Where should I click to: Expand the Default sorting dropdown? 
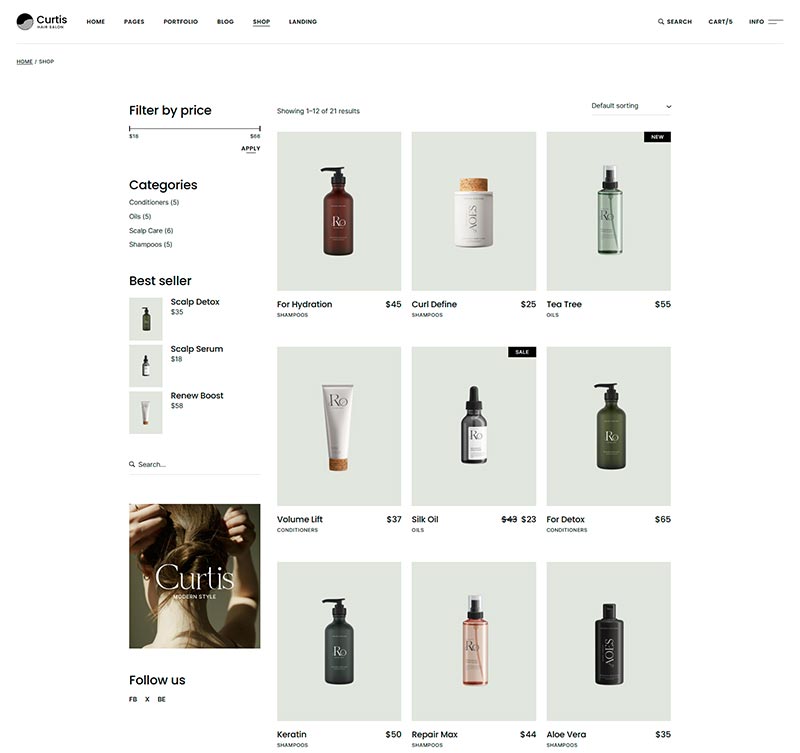(631, 106)
